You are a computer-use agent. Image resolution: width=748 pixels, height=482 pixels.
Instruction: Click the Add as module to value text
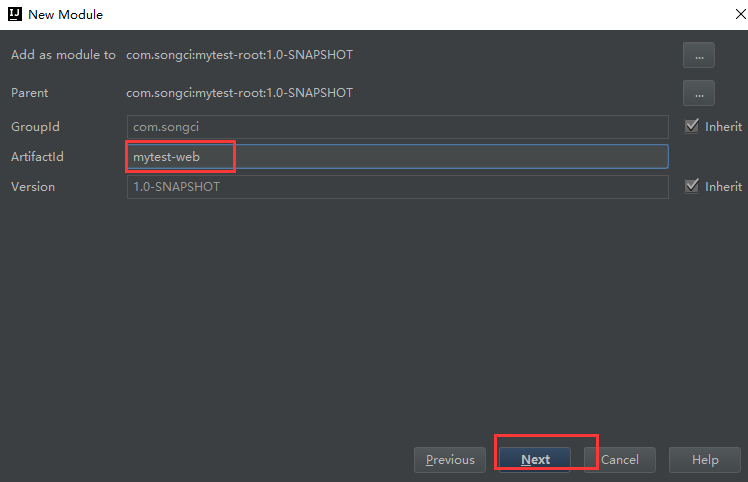pyautogui.click(x=239, y=55)
